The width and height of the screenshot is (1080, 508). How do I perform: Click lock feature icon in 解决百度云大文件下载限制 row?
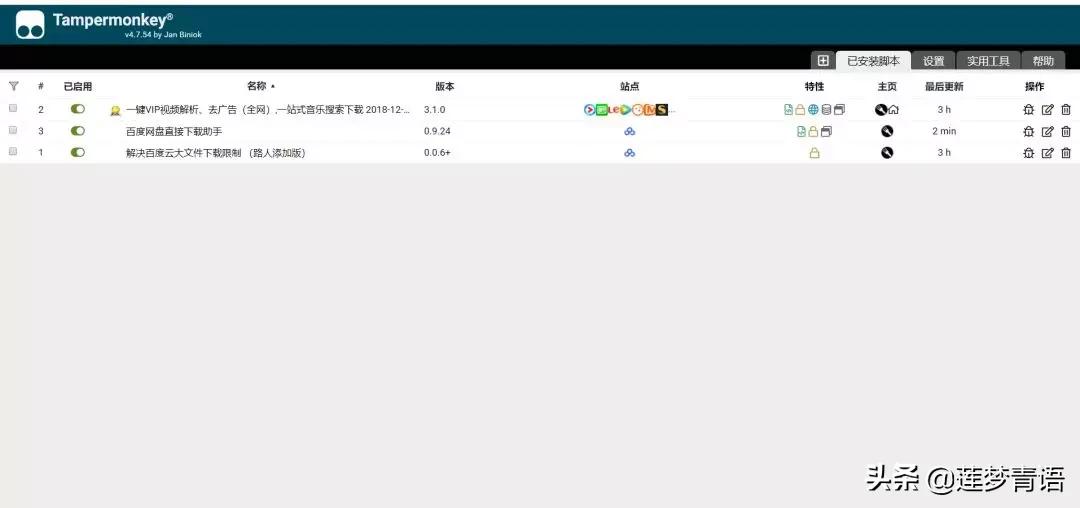(814, 153)
